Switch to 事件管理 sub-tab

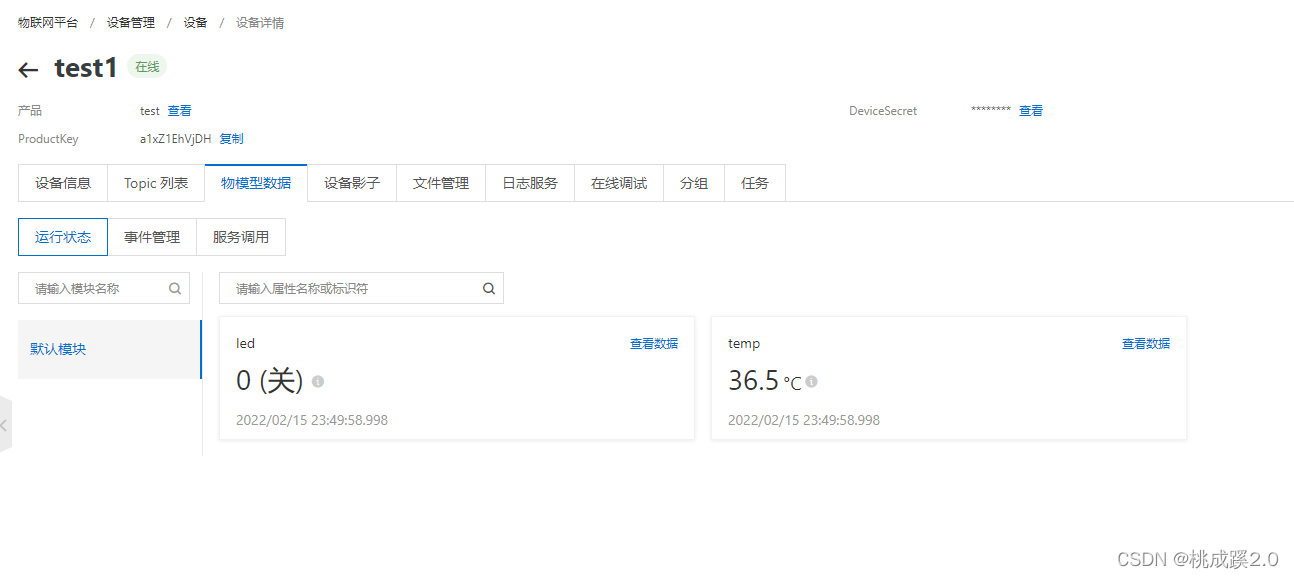point(152,236)
